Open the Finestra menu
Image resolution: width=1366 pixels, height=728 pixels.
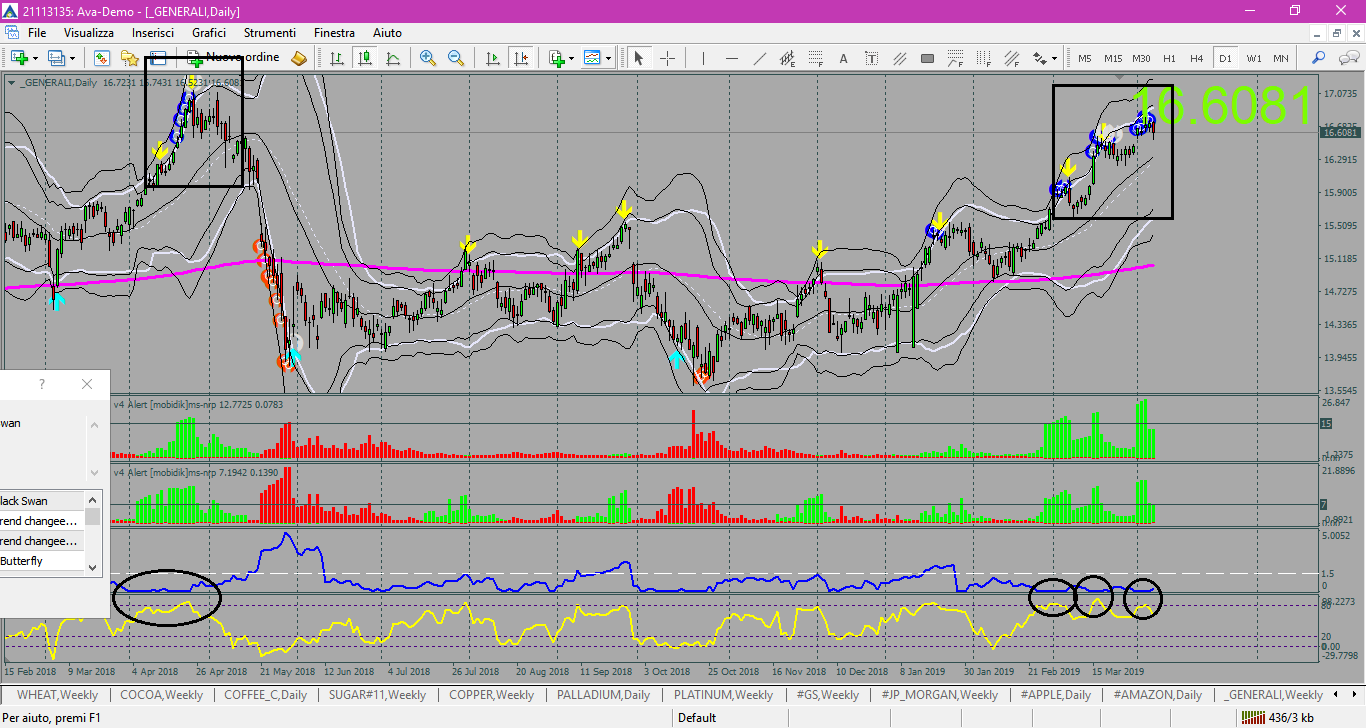pos(334,33)
